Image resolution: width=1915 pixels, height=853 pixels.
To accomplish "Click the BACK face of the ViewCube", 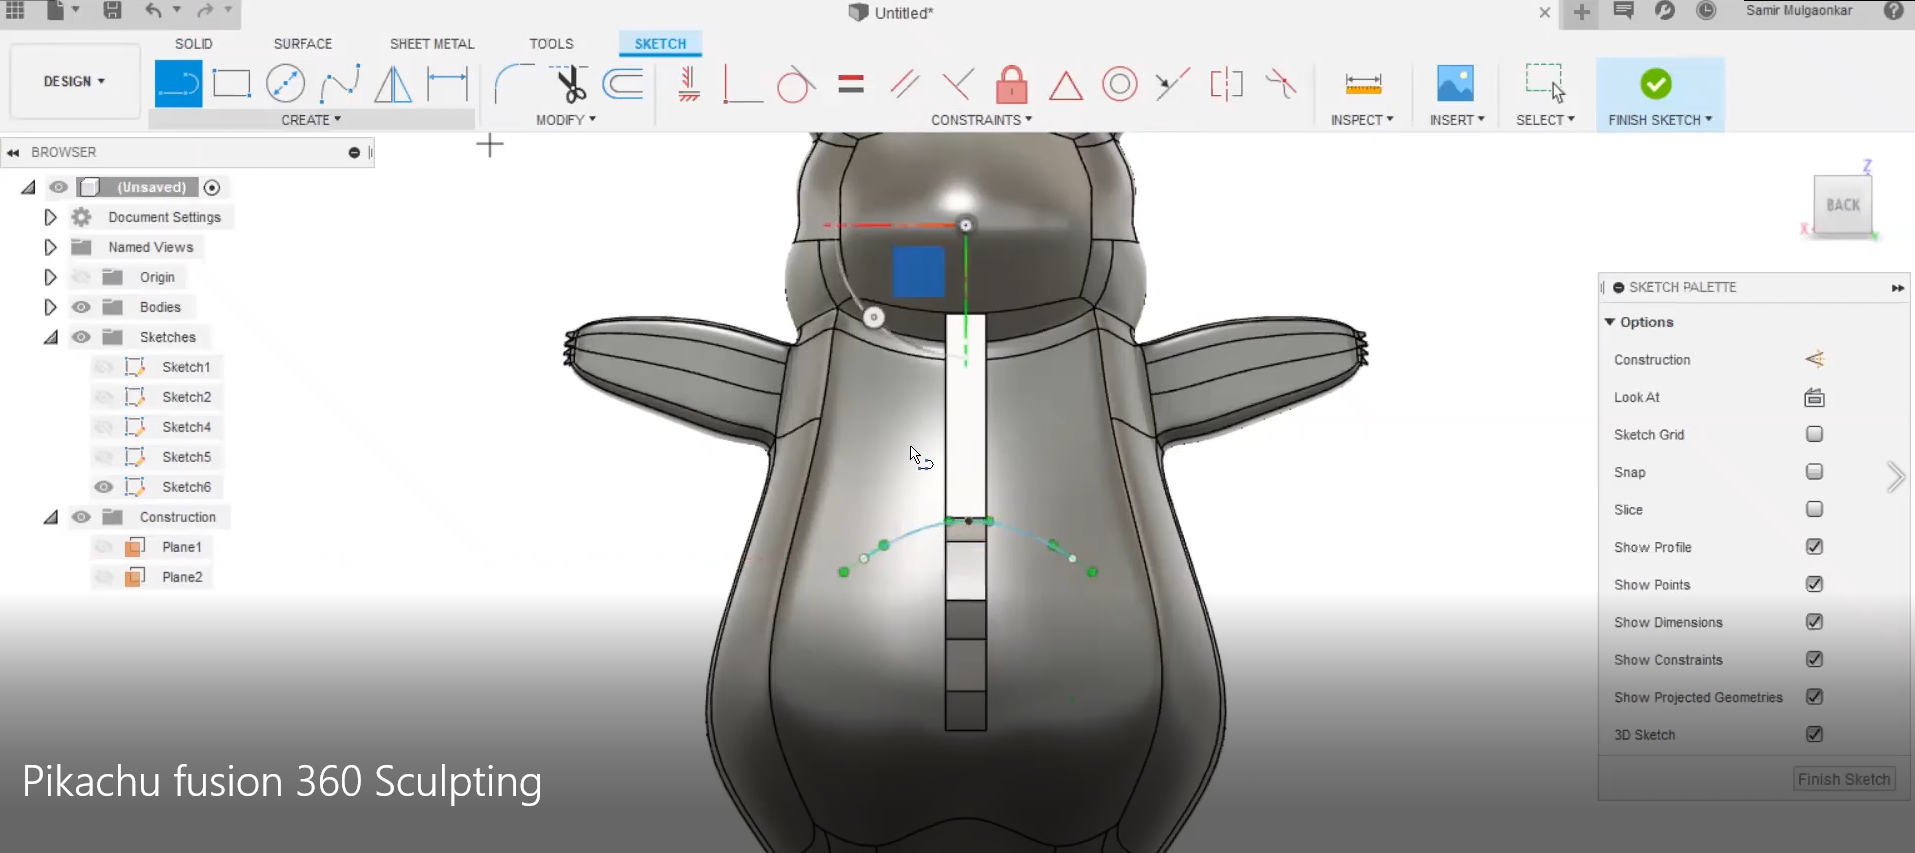I will pos(1843,204).
